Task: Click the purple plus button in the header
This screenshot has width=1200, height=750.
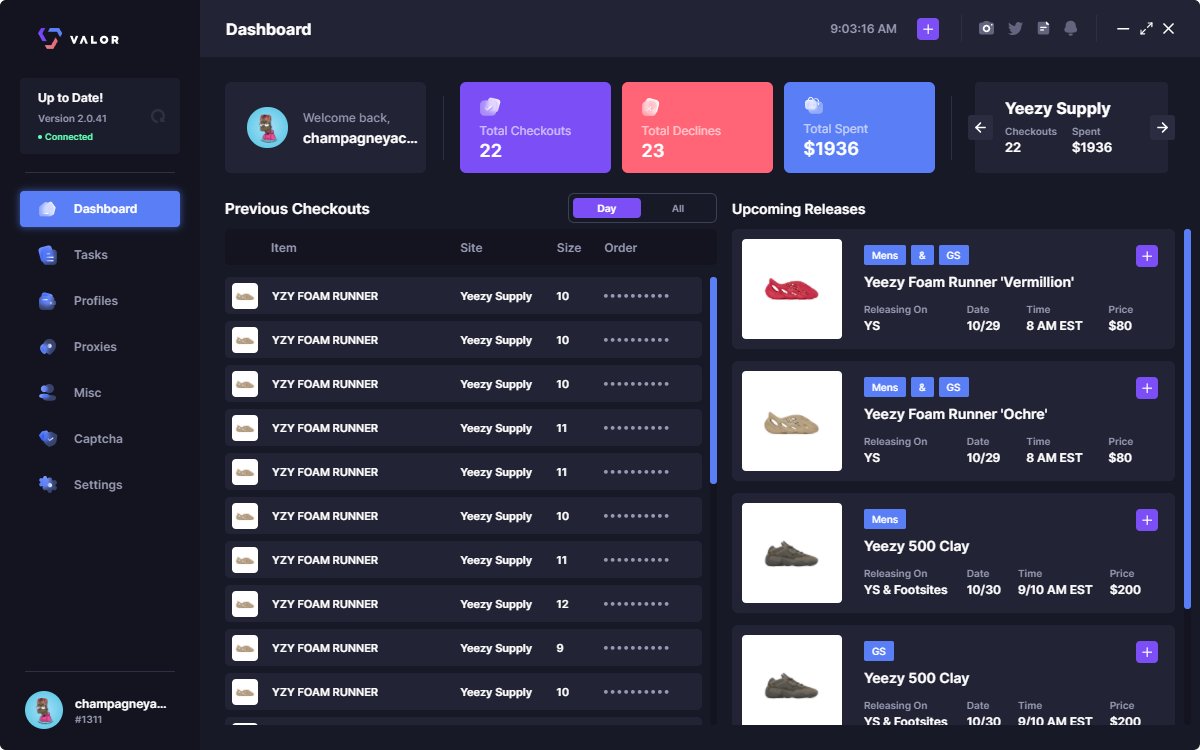Action: (928, 29)
